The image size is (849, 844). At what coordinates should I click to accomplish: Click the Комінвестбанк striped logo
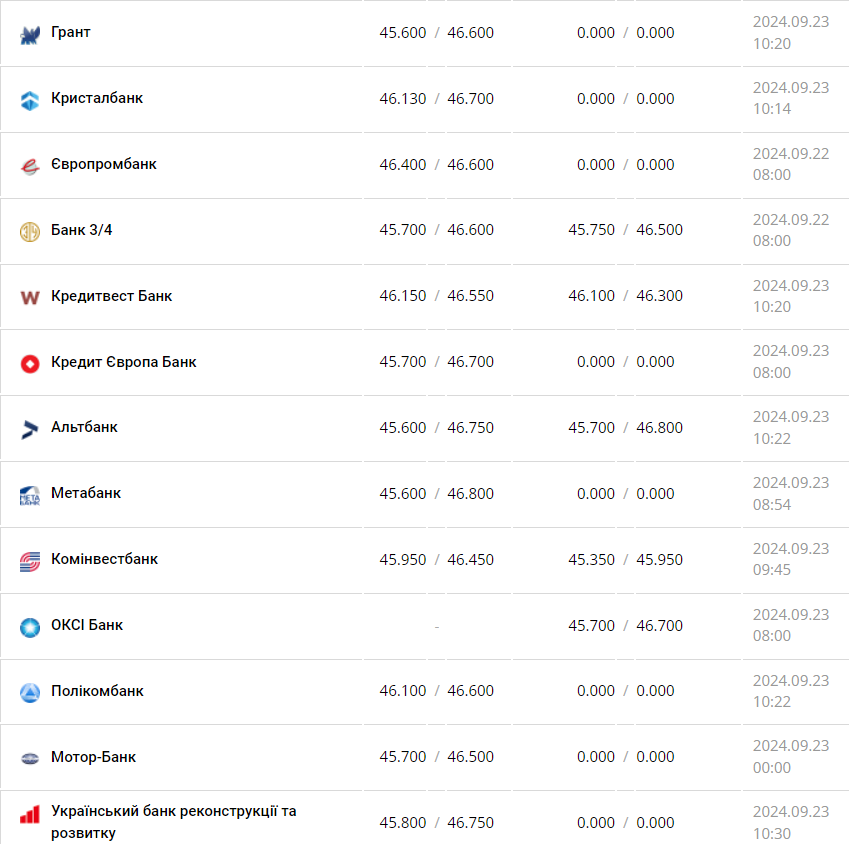click(x=29, y=561)
